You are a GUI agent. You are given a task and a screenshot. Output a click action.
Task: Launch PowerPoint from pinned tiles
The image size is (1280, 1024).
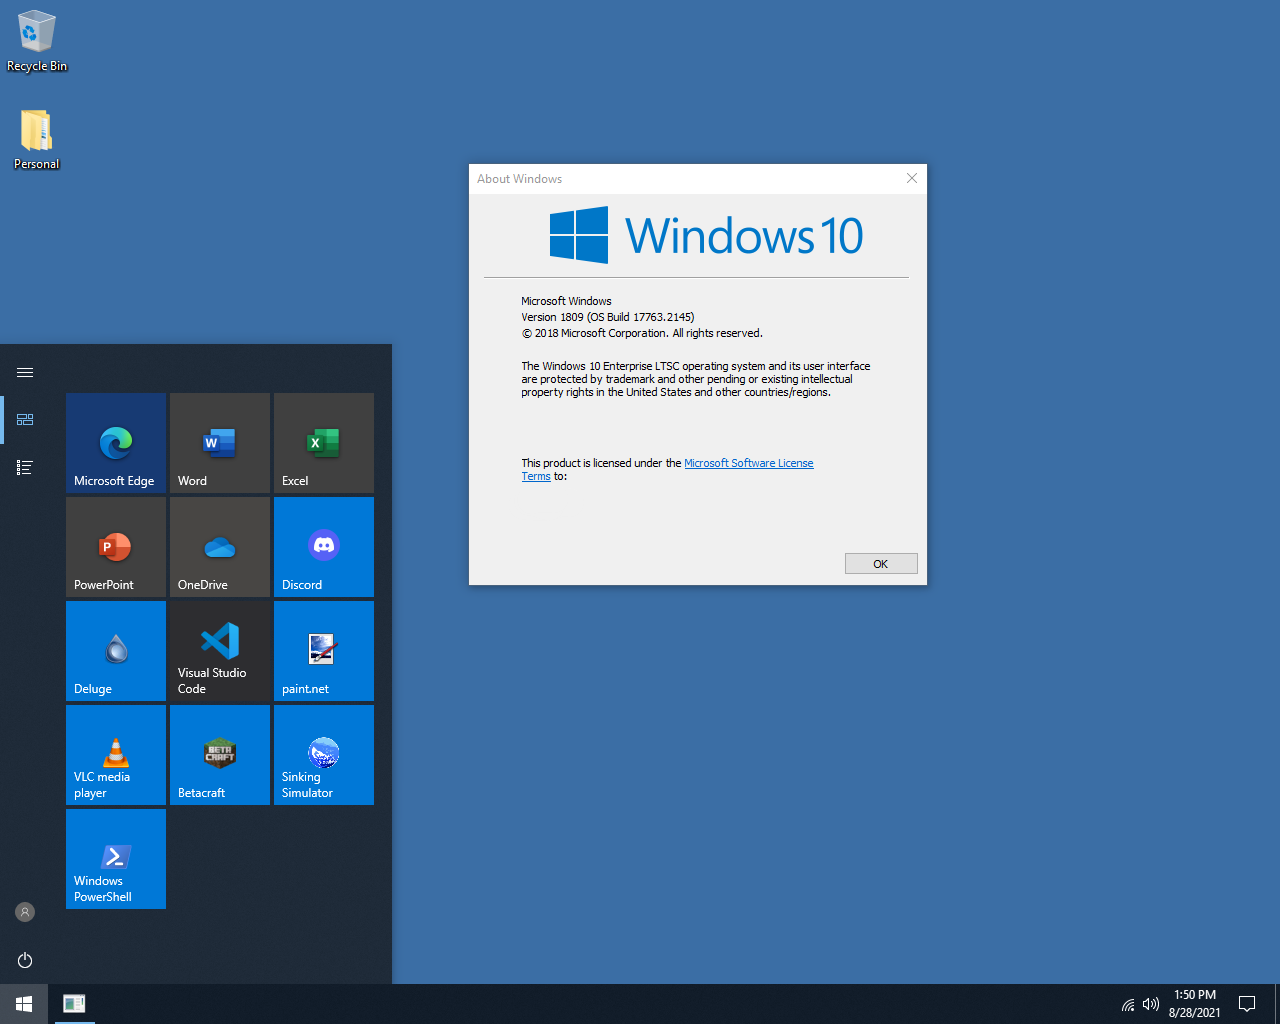tap(116, 546)
